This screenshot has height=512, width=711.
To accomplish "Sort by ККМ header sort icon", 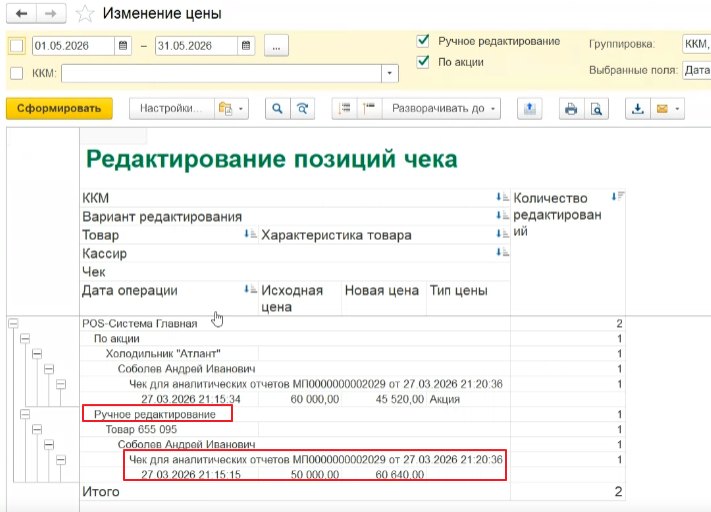I will click(x=502, y=197).
